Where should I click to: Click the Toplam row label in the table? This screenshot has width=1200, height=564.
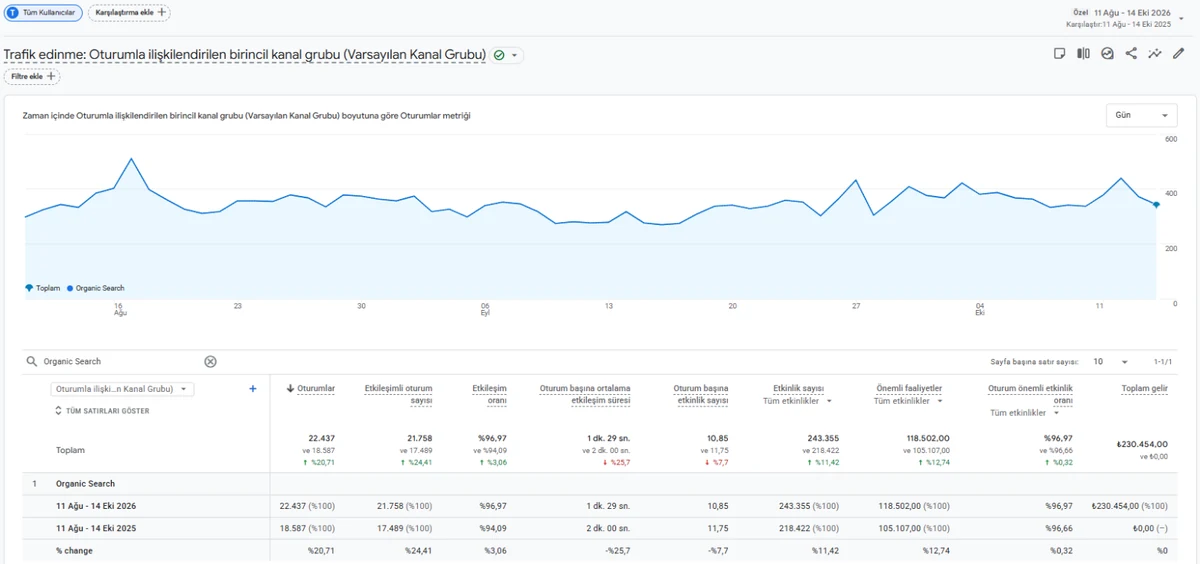click(x=70, y=450)
